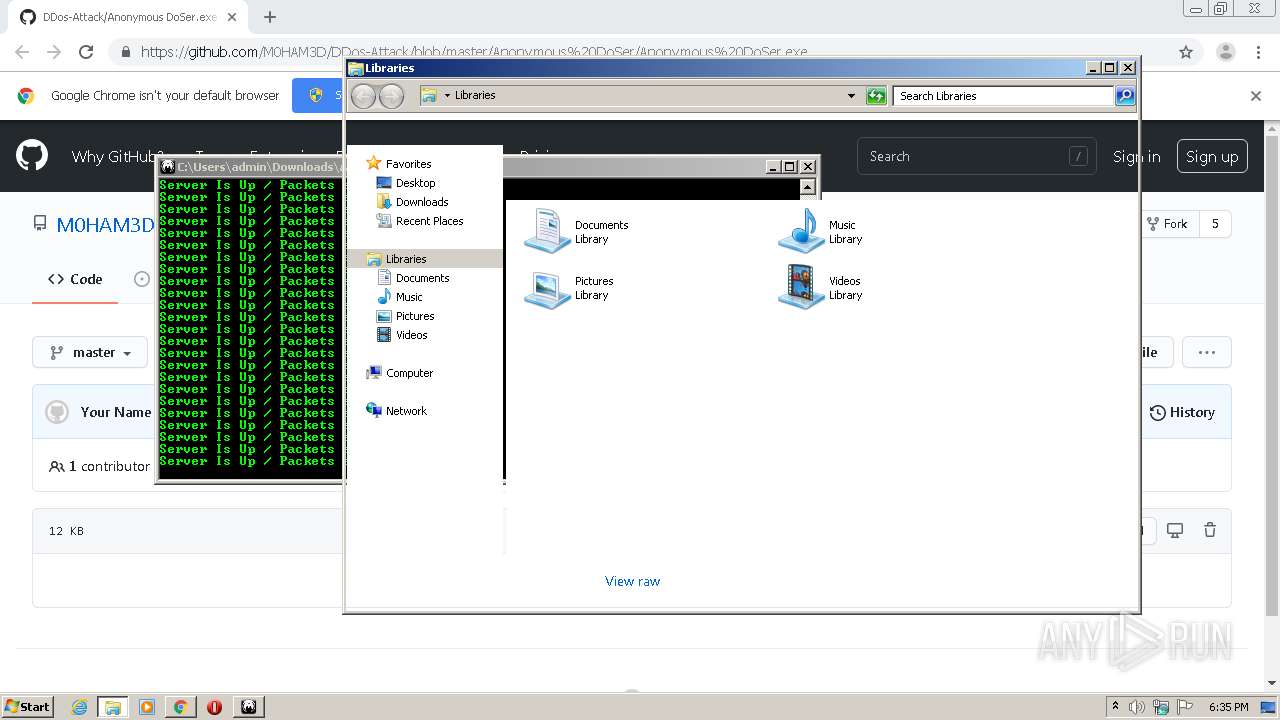Open the Pictures Library icon in main pane

[x=547, y=288]
